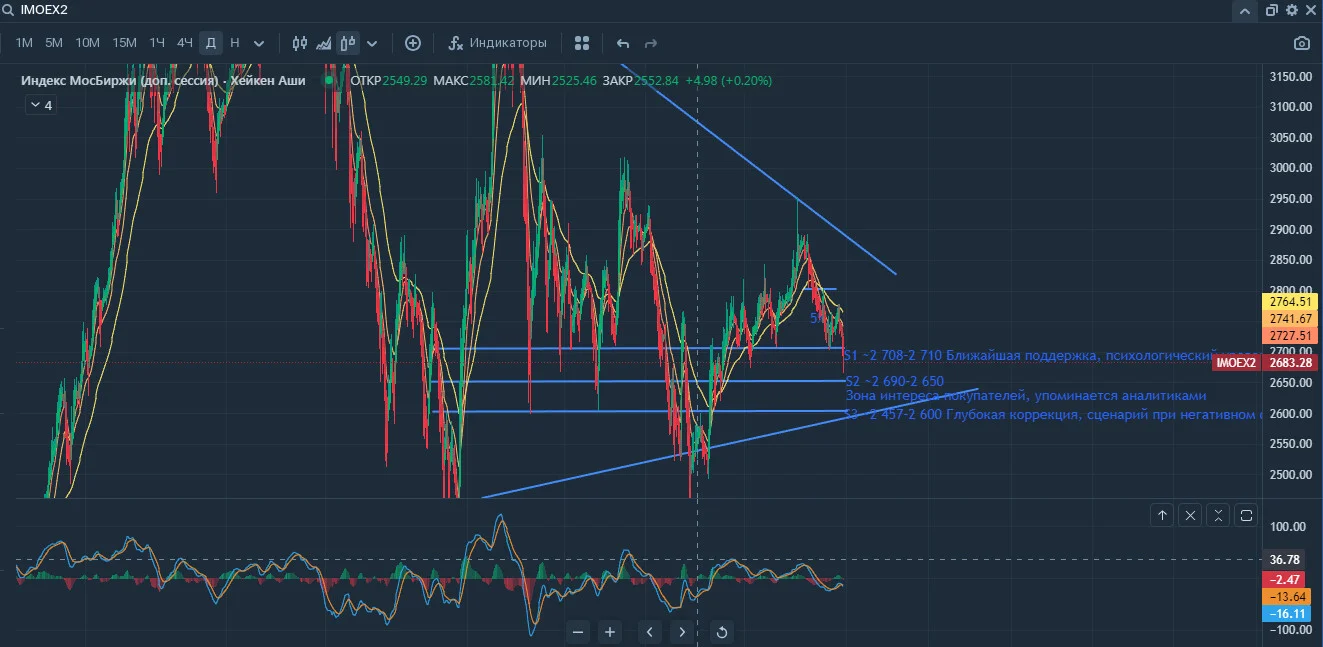This screenshot has width=1323, height=647.
Task: Switch to the 4Ч timeframe
Action: (184, 43)
